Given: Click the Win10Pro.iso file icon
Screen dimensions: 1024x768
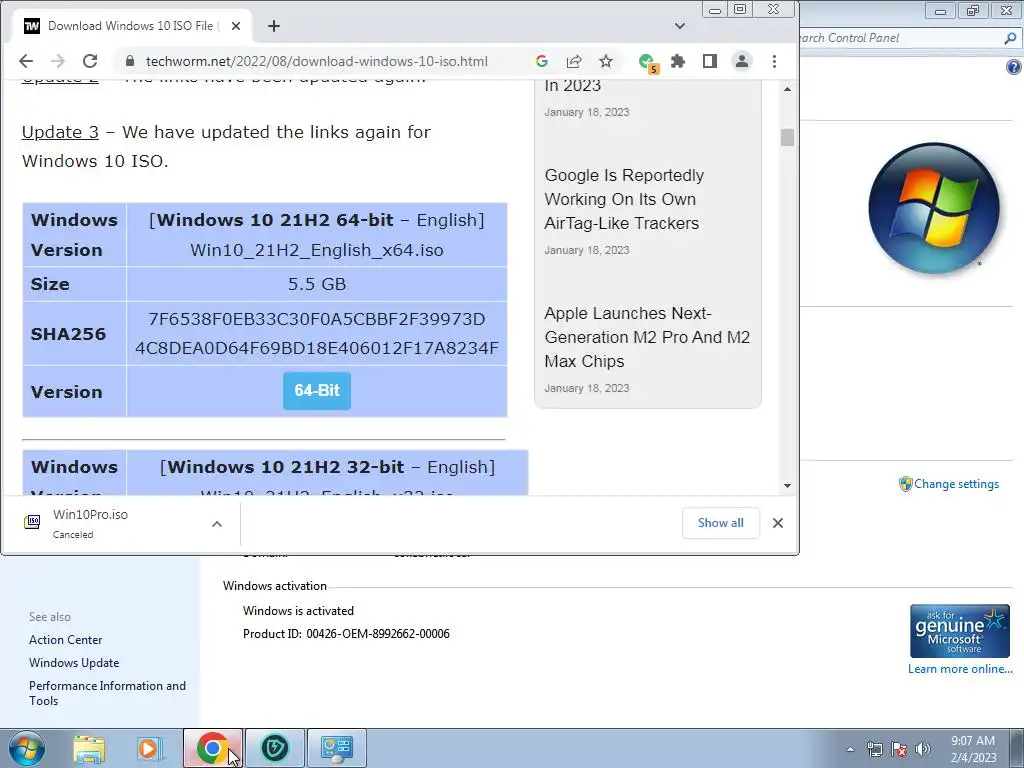Looking at the screenshot, I should point(32,521).
